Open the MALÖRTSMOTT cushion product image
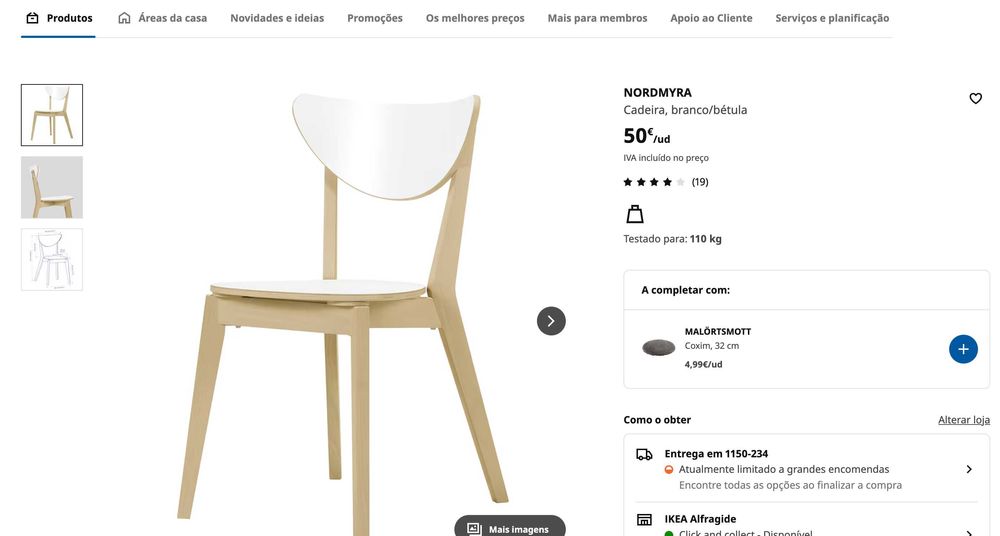Screen dimensions: 1000x536 (659, 348)
